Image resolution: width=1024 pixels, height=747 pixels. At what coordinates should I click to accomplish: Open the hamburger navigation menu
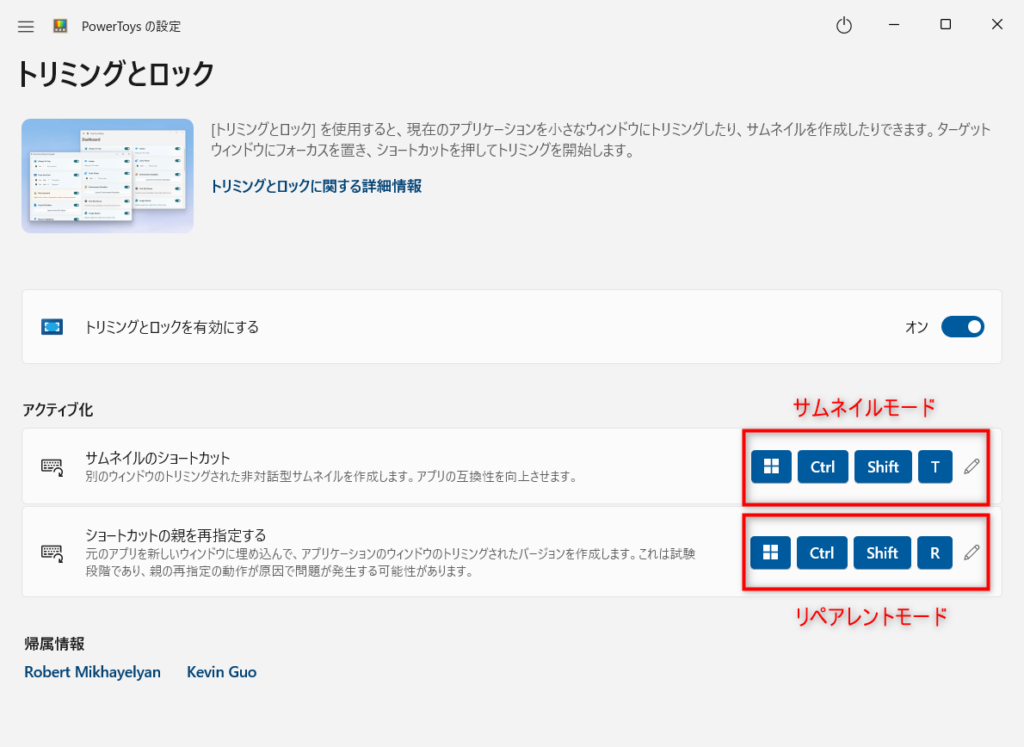tap(25, 27)
